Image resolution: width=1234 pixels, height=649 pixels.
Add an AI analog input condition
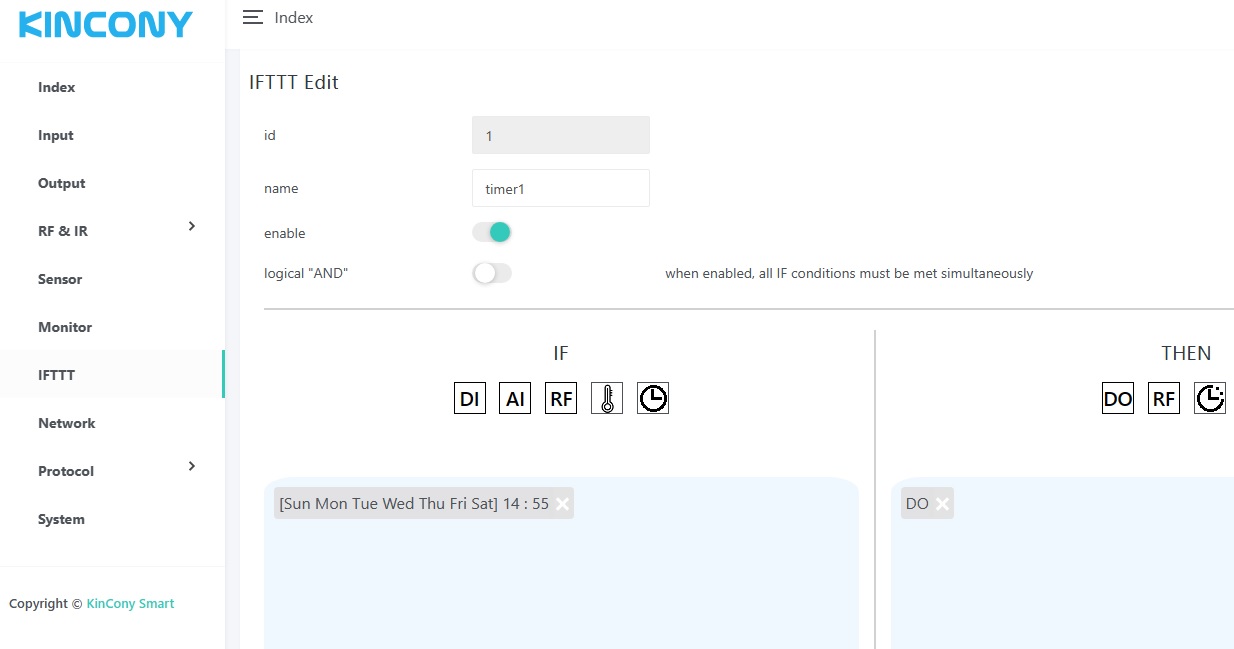515,398
